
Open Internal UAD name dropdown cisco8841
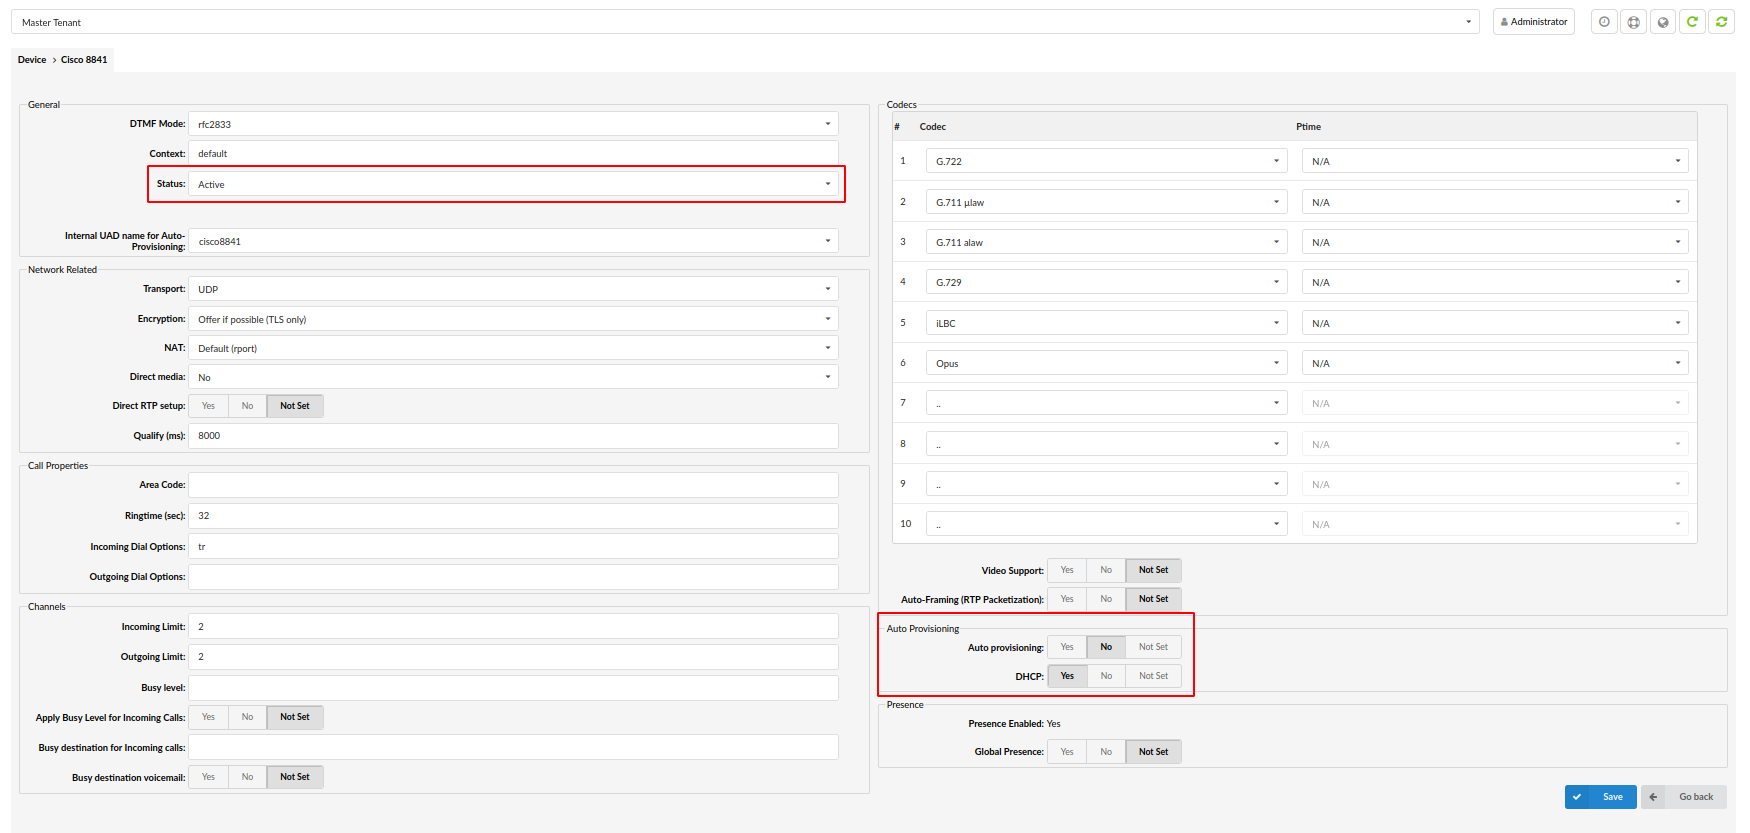click(513, 241)
